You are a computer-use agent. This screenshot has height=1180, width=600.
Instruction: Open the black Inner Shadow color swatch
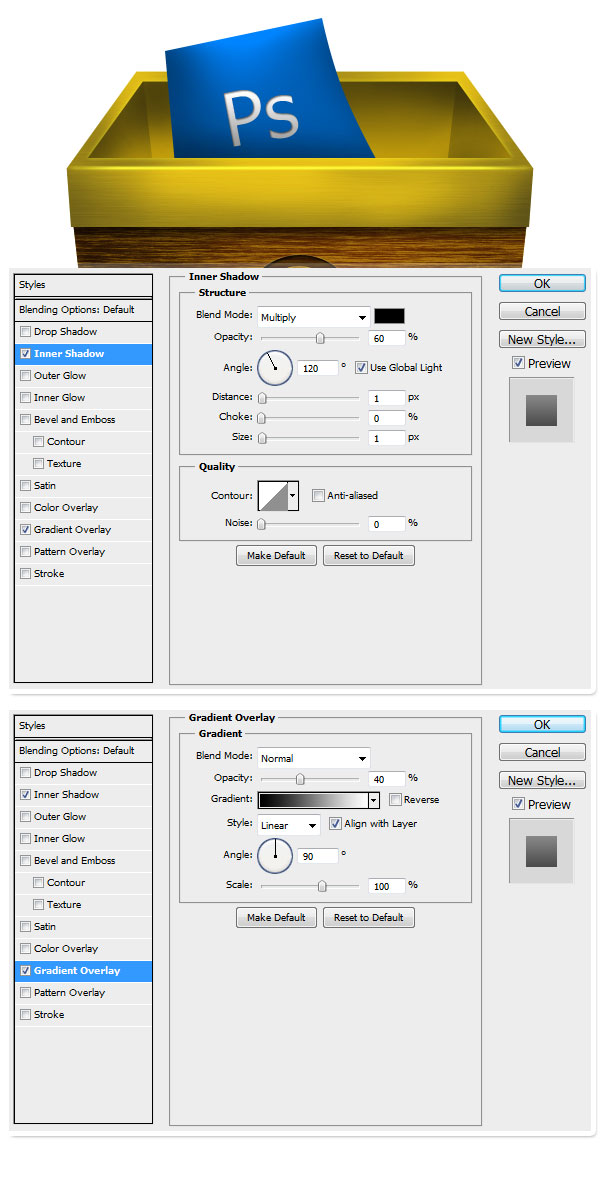pos(389,316)
